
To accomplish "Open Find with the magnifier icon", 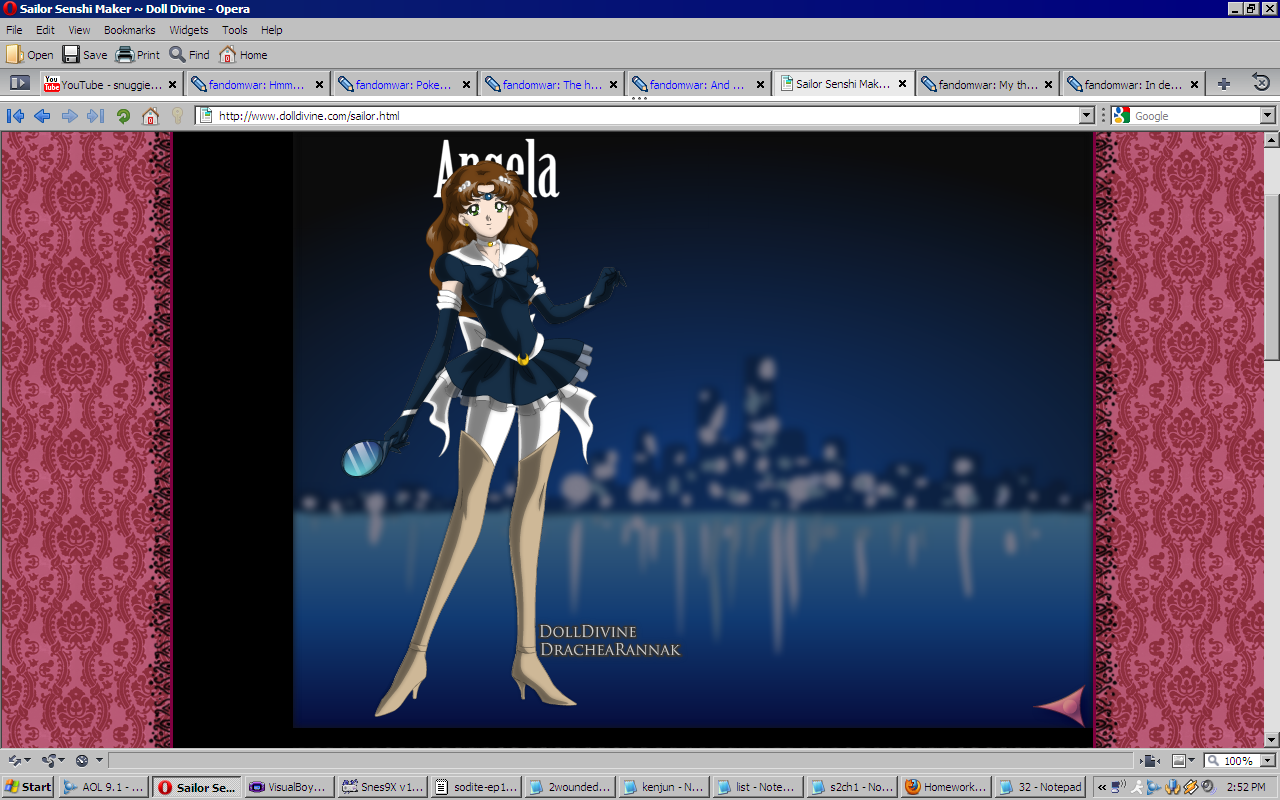I will click(x=177, y=55).
